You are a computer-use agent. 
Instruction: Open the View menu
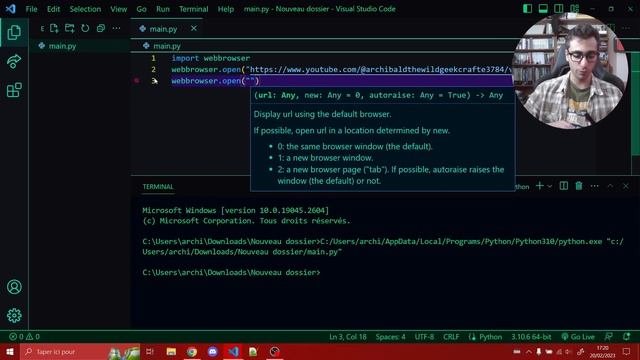coord(118,9)
